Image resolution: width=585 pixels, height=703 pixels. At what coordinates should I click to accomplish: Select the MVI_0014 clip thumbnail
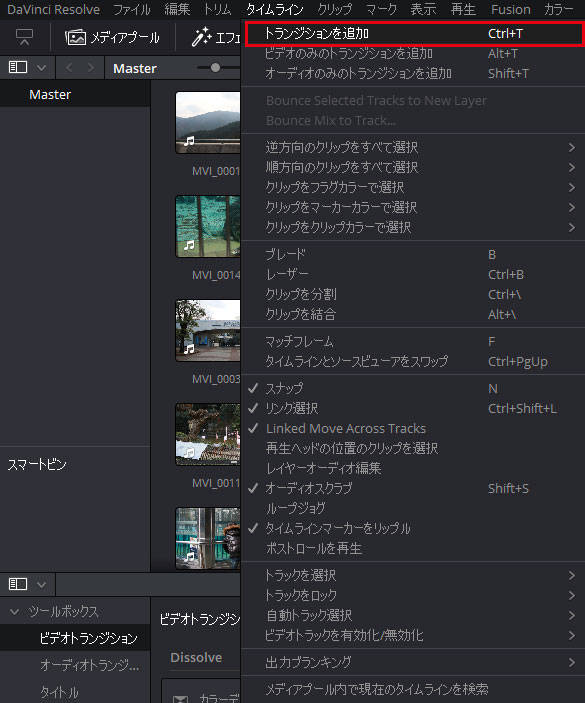tap(208, 226)
